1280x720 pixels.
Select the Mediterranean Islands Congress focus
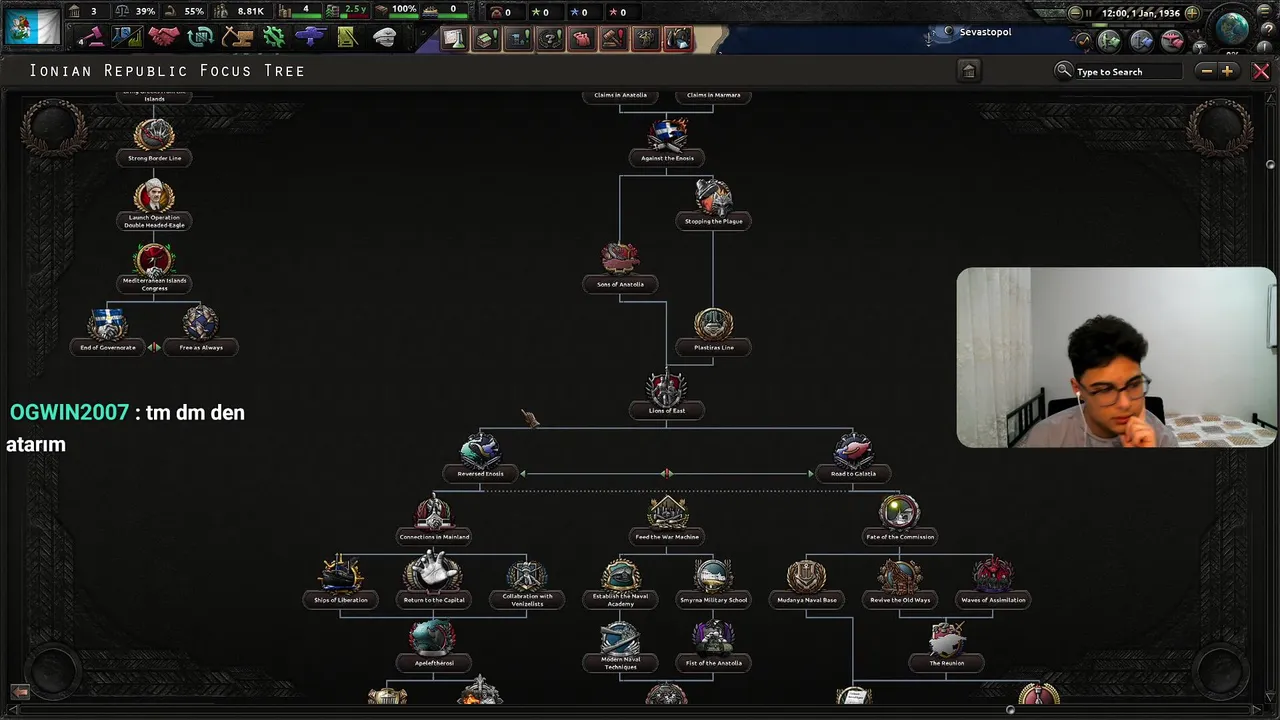pyautogui.click(x=154, y=268)
